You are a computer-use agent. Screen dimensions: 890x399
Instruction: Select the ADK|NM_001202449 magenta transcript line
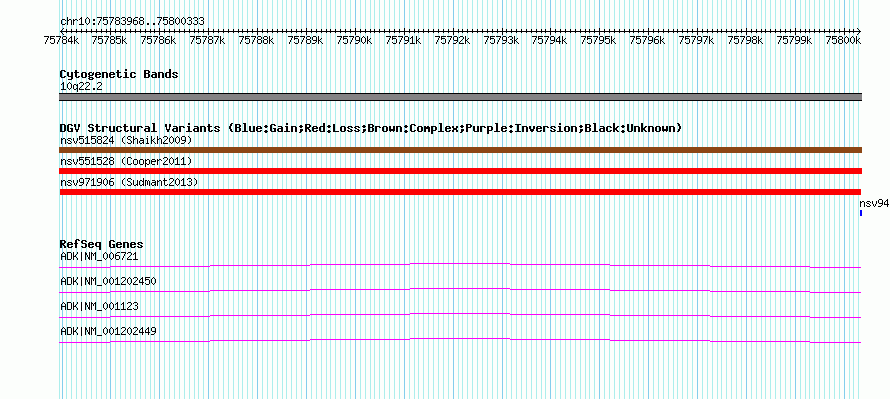(x=460, y=341)
